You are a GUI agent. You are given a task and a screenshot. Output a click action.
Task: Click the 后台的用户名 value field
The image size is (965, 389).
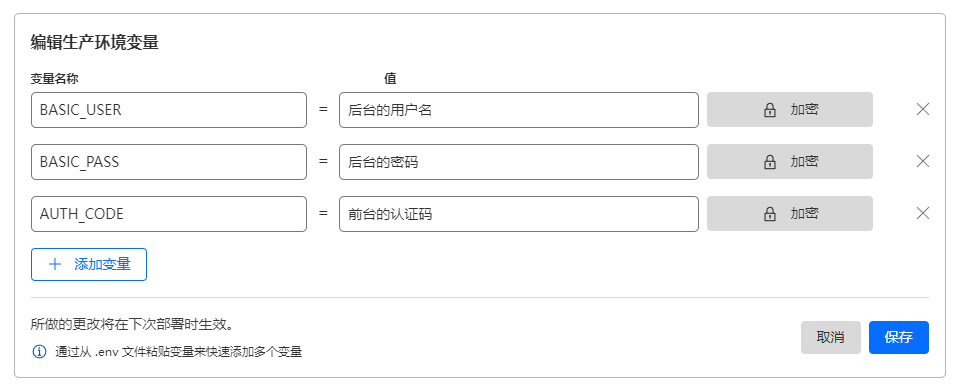coord(519,110)
